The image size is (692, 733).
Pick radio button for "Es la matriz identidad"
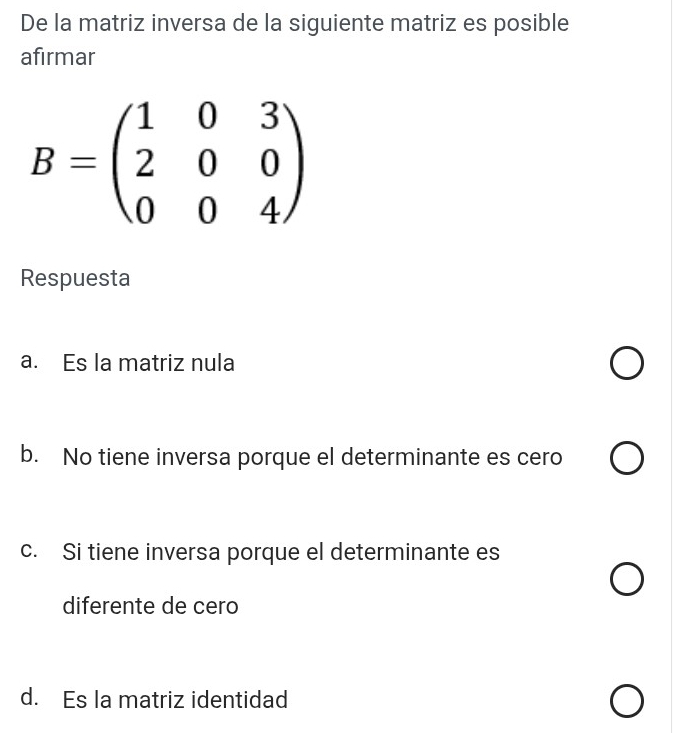pos(626,702)
